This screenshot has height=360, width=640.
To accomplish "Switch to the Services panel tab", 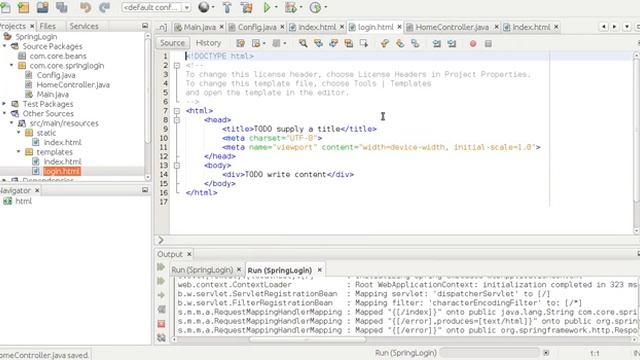I will pyautogui.click(x=84, y=26).
